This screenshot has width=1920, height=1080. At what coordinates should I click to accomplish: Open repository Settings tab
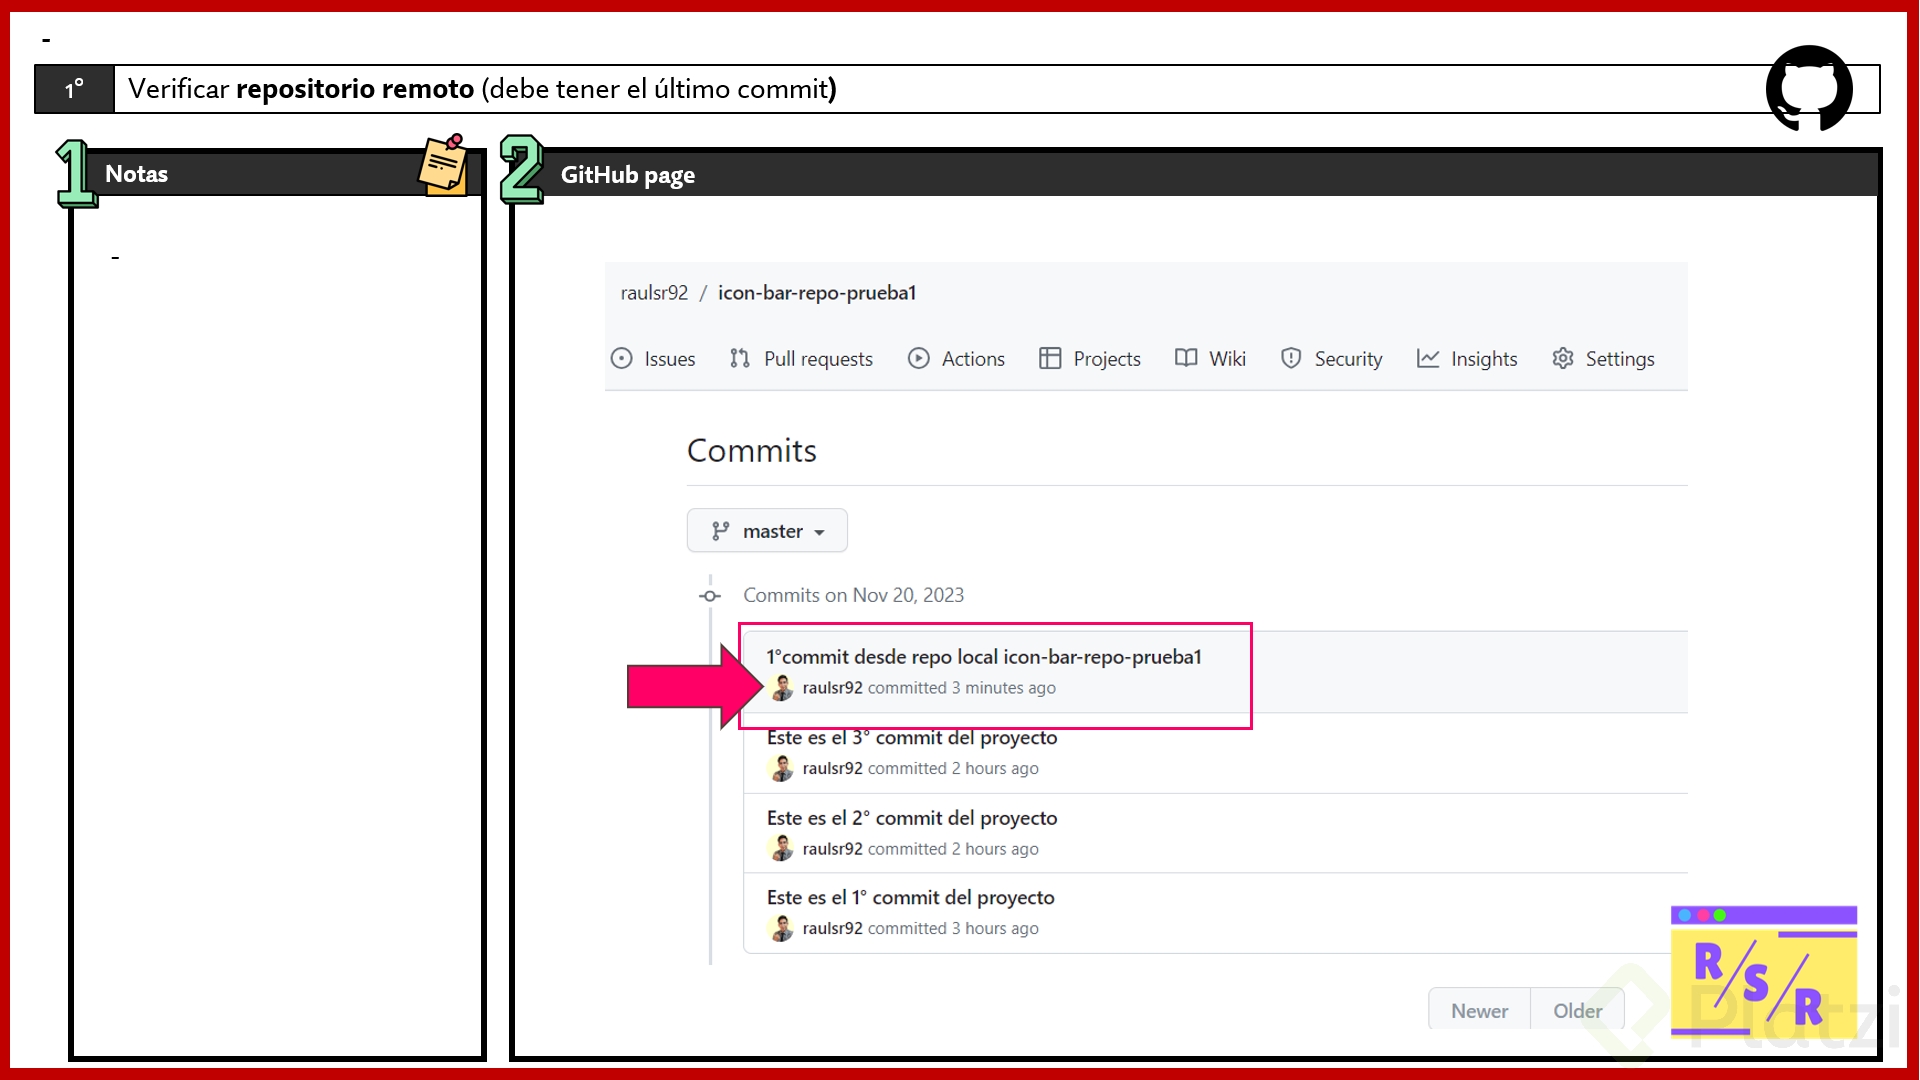point(1603,359)
